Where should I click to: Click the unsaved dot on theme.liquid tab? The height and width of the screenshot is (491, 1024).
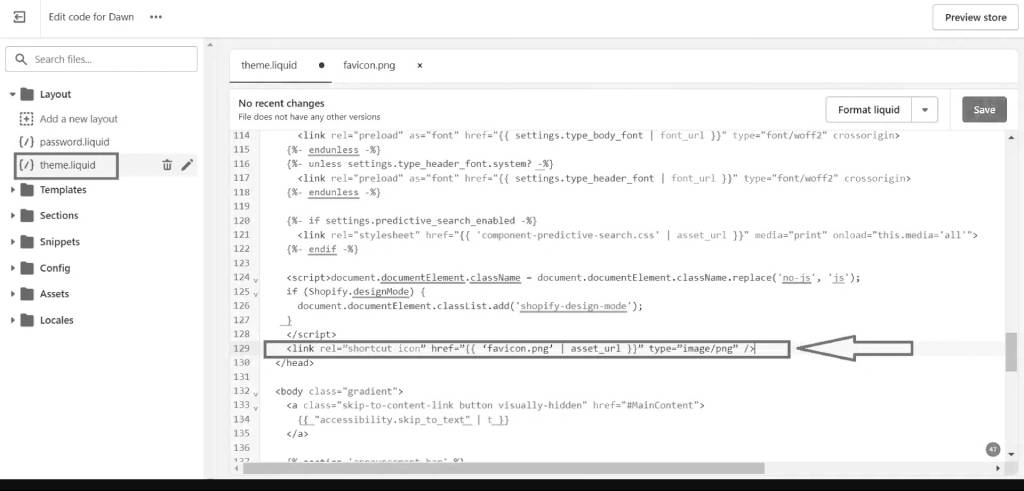(321, 65)
